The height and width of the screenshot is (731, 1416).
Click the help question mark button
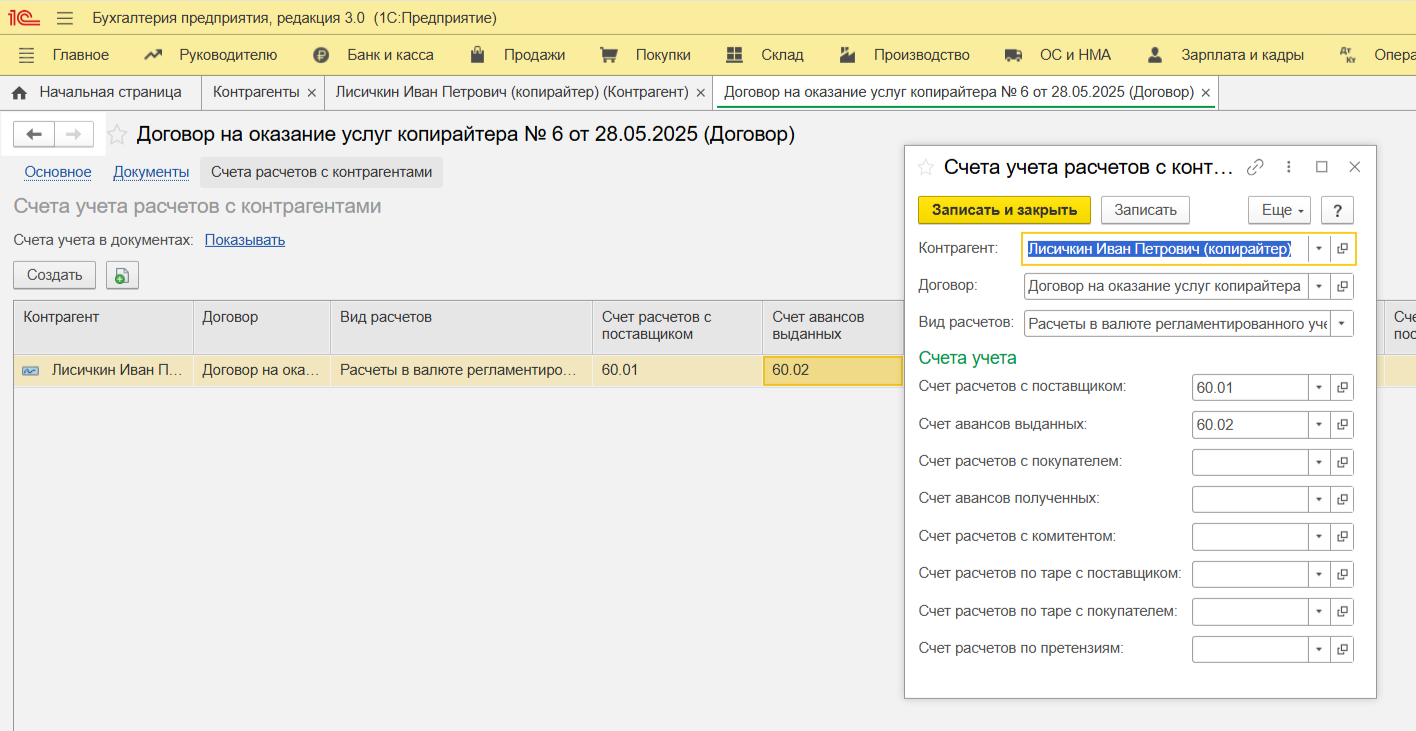(1337, 210)
